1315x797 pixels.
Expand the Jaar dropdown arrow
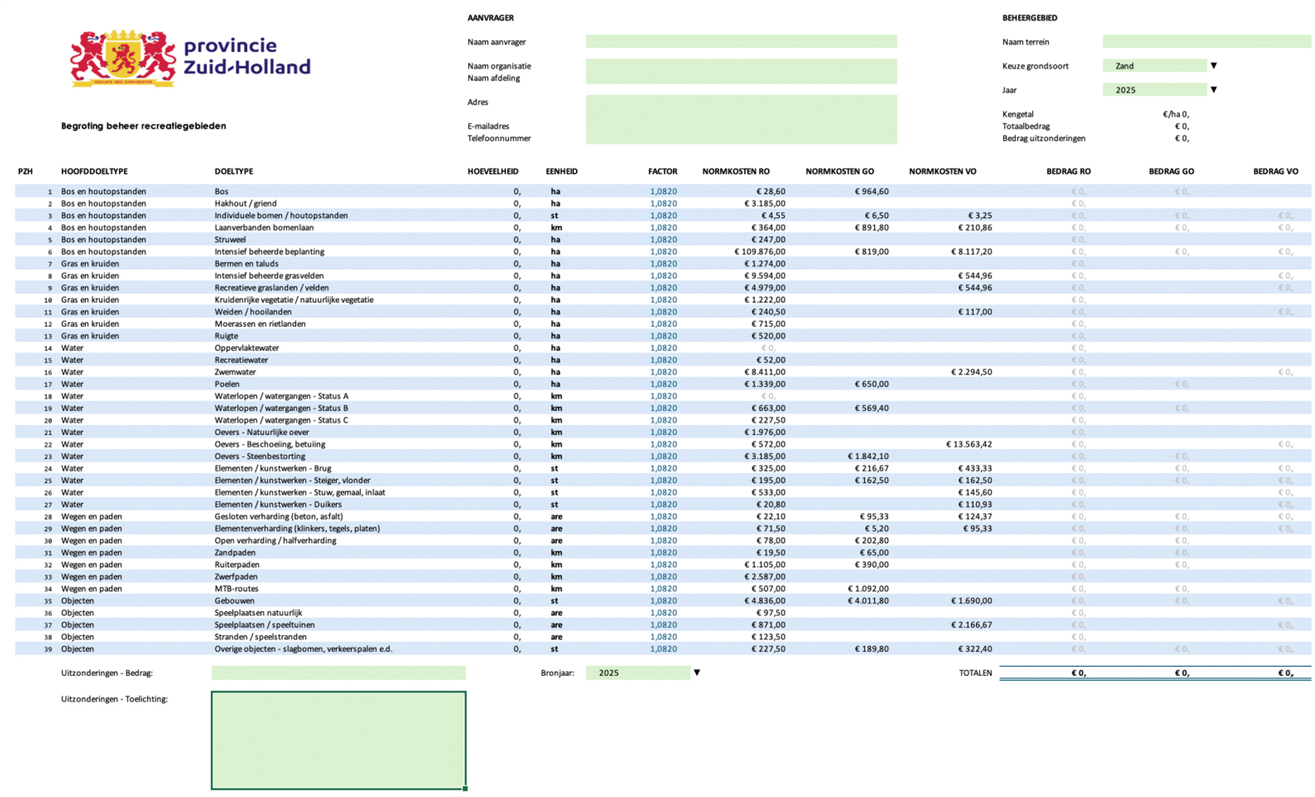coord(1214,90)
